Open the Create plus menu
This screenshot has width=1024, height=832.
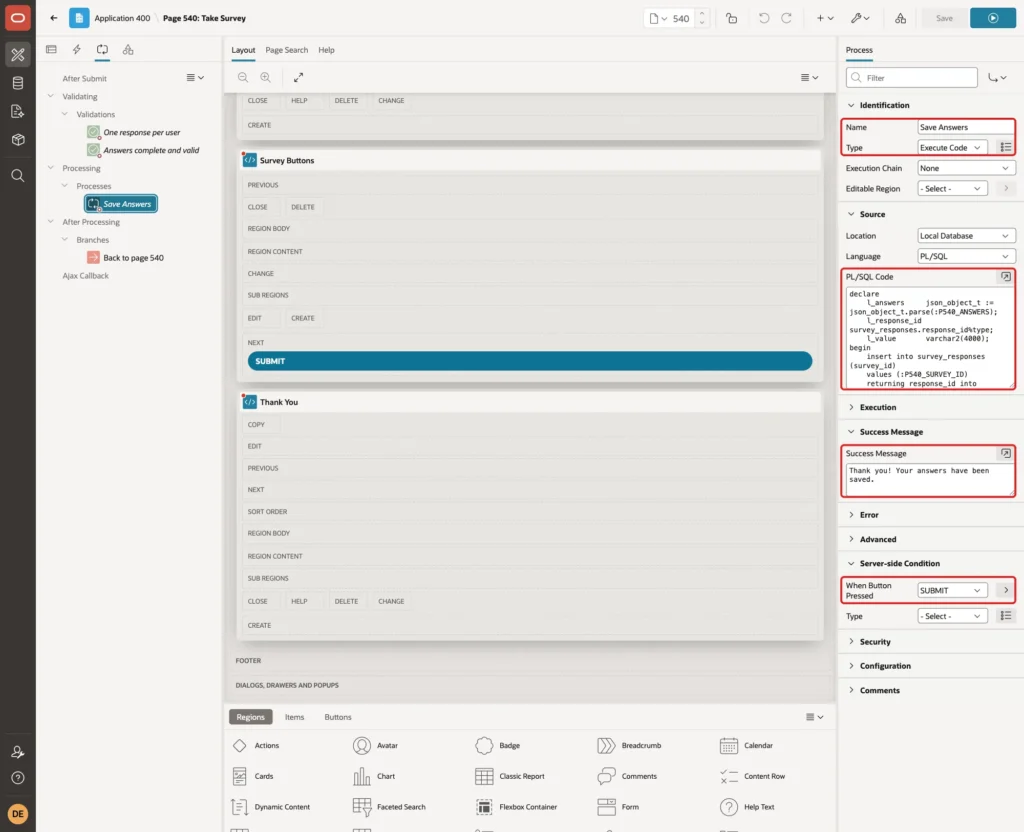point(825,18)
